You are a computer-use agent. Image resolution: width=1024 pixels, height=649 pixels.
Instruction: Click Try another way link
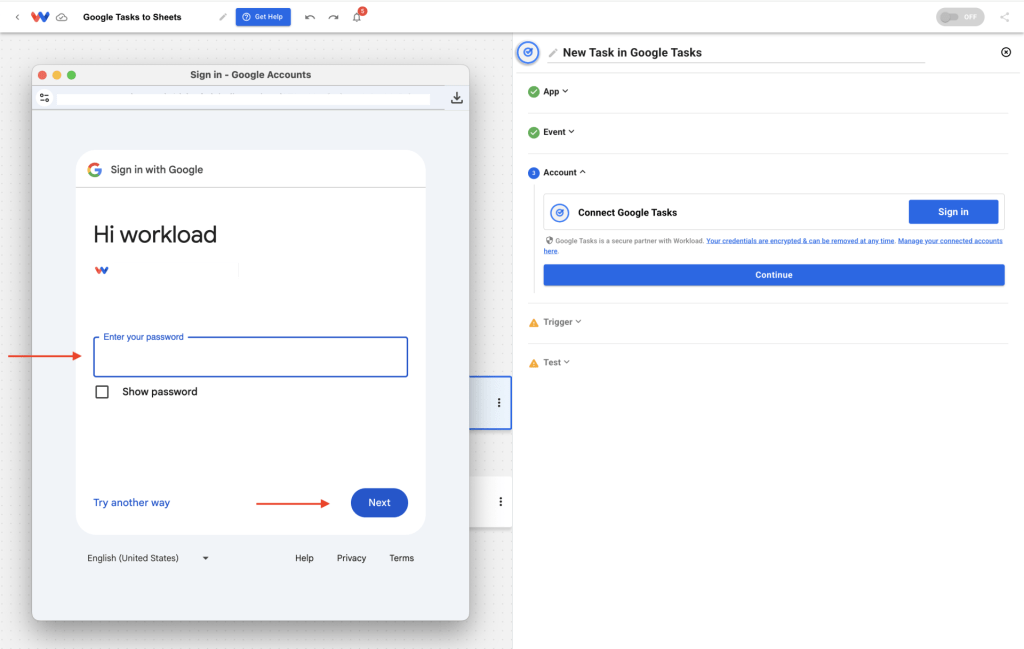click(x=131, y=503)
